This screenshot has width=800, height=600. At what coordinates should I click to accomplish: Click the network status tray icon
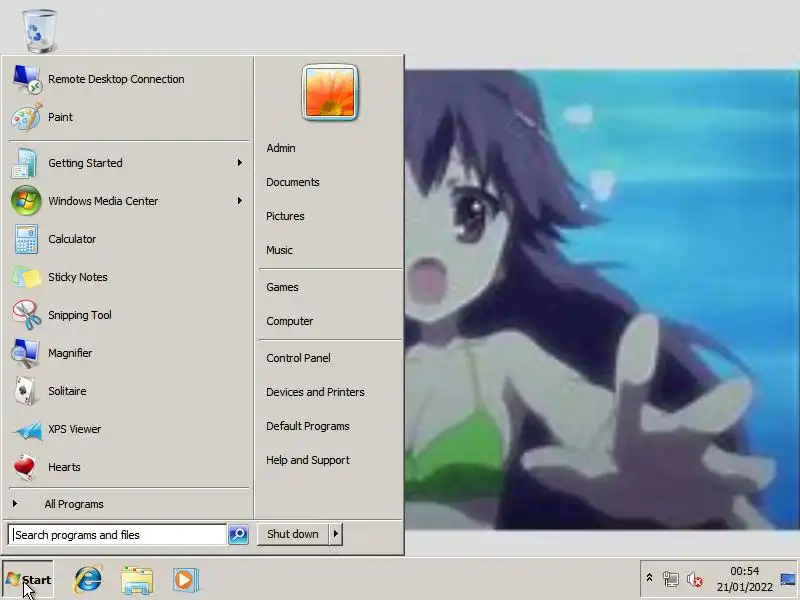(x=670, y=579)
